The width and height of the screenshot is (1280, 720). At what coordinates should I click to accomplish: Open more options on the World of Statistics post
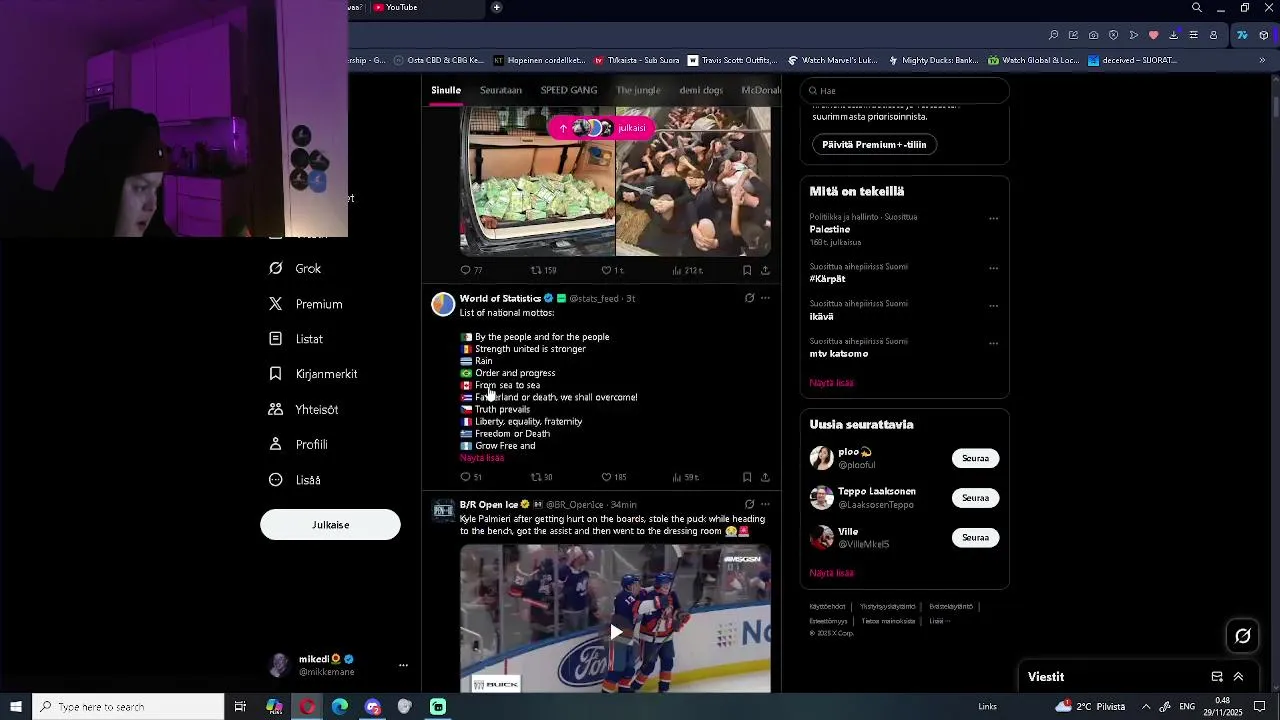tap(765, 298)
